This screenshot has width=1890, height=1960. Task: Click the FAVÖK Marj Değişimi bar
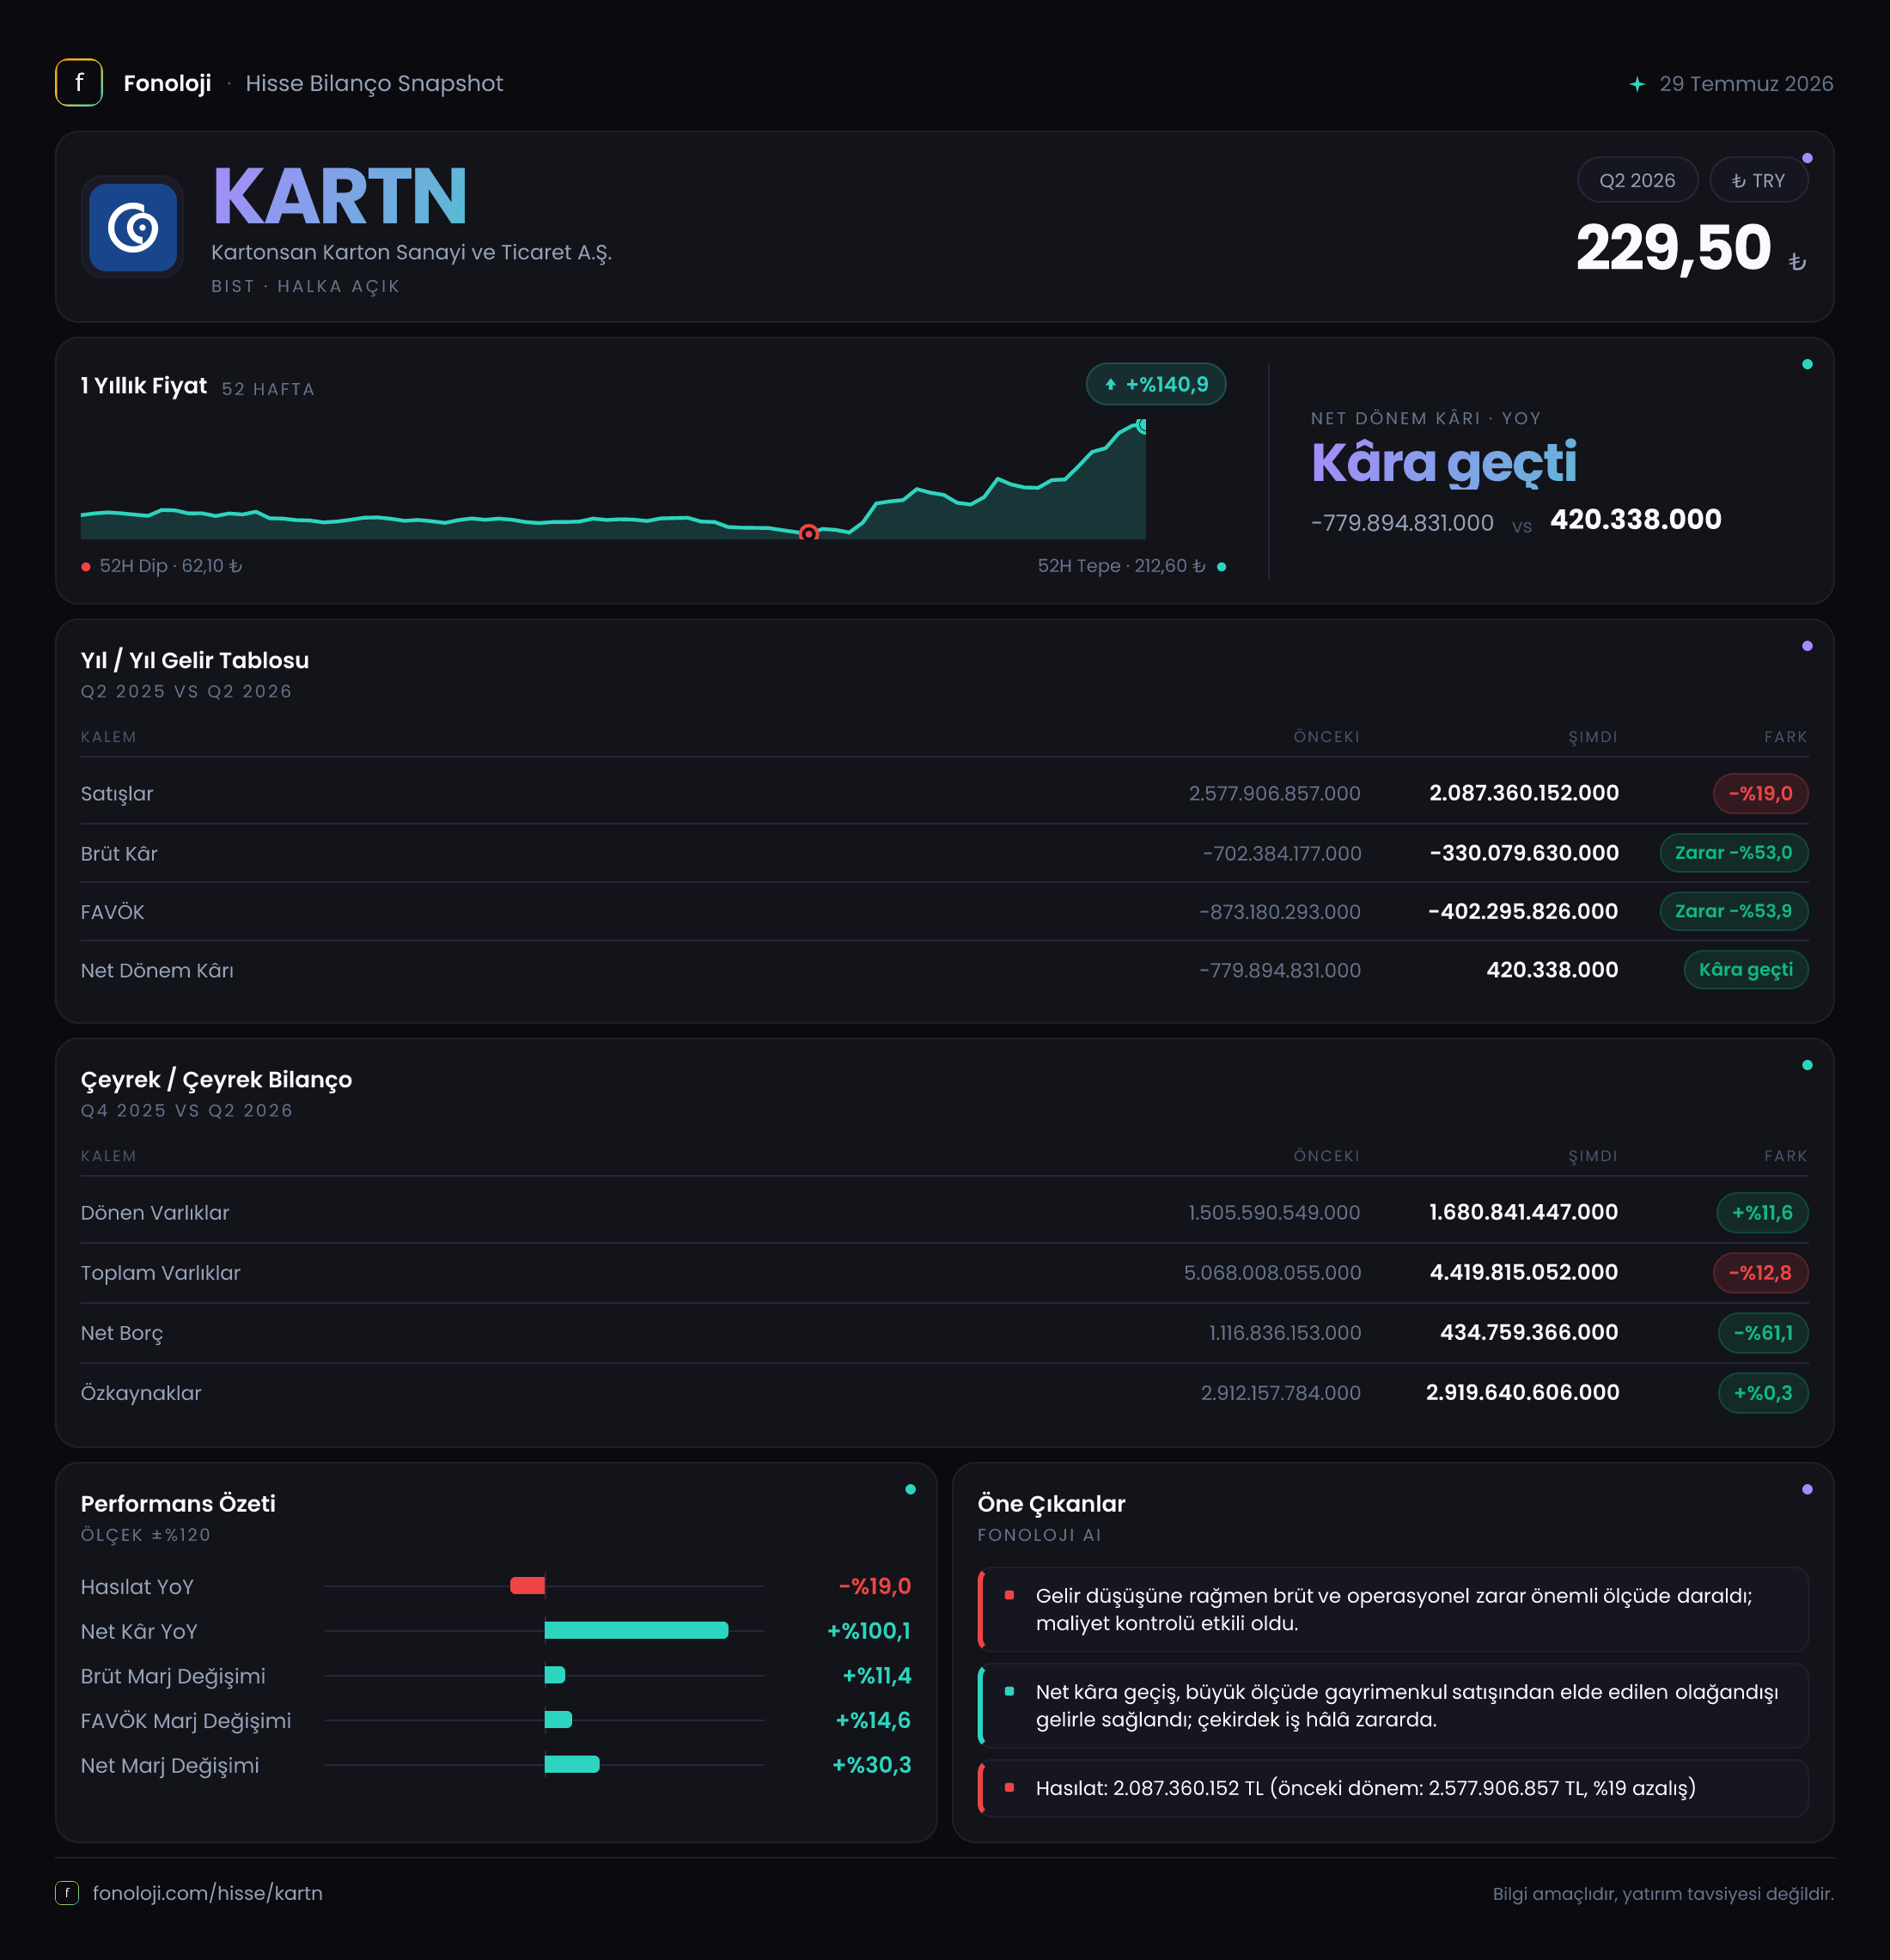coord(558,1719)
